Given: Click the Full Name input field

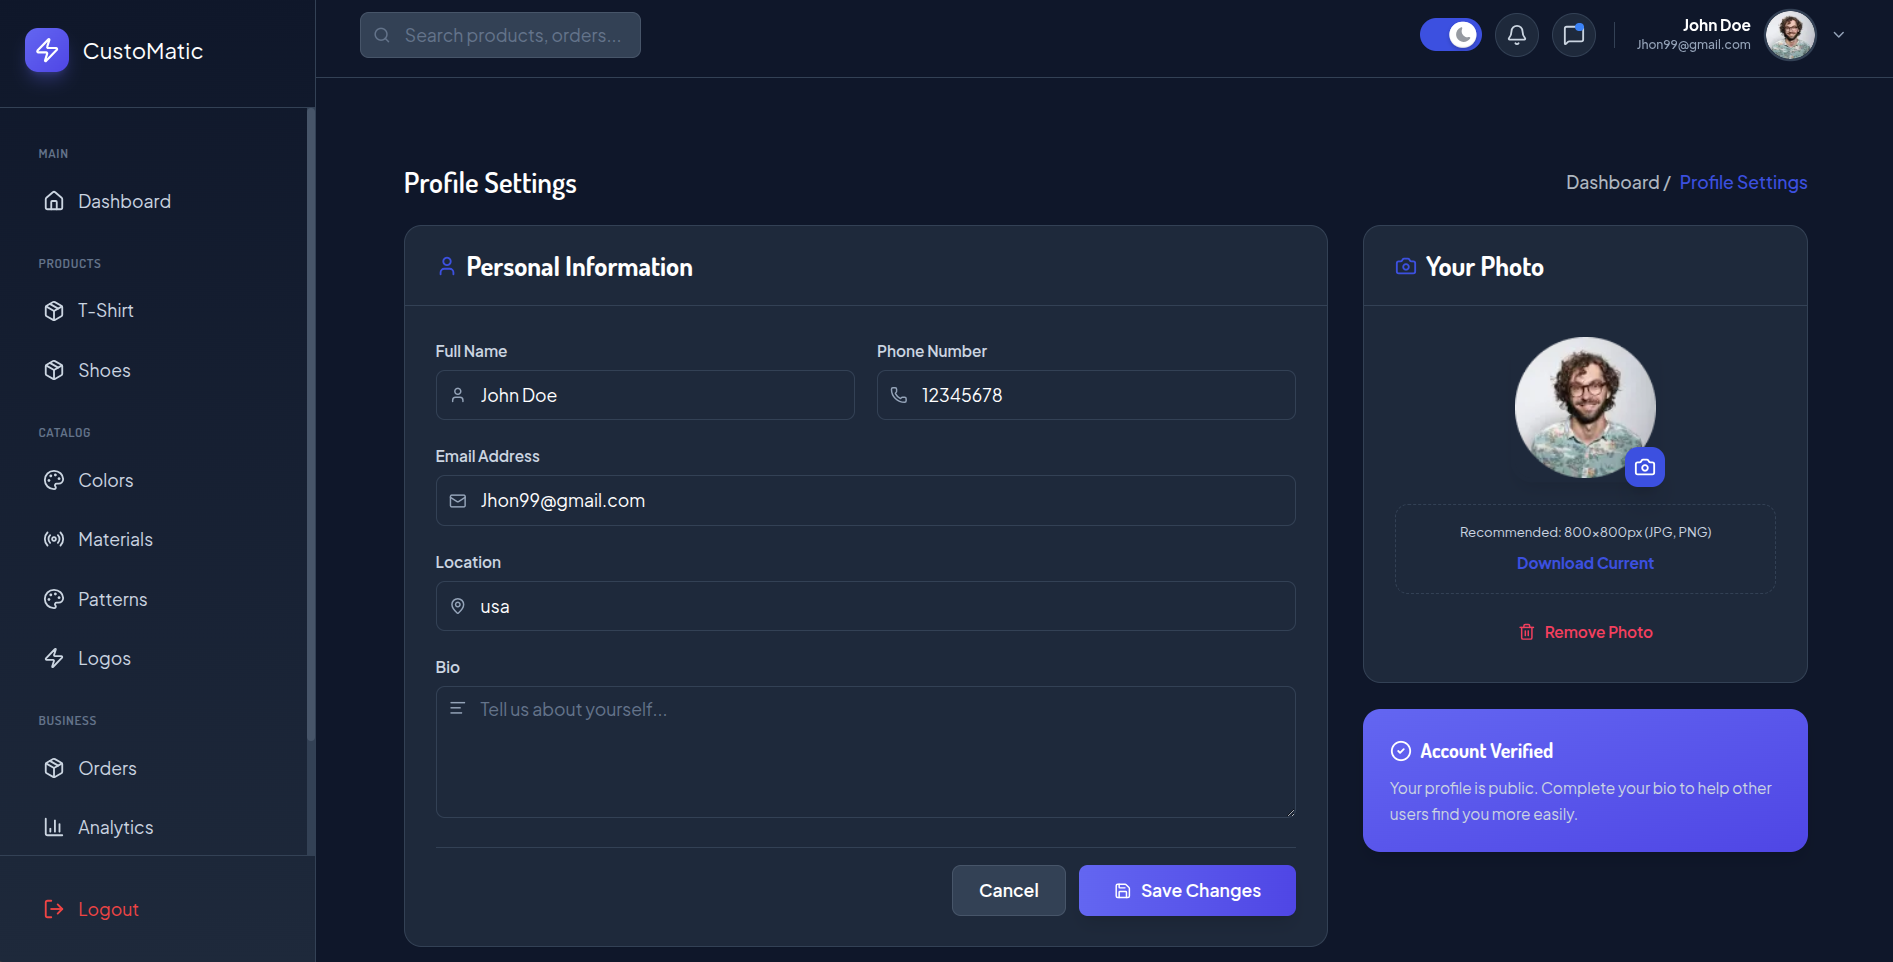Looking at the screenshot, I should click(645, 395).
